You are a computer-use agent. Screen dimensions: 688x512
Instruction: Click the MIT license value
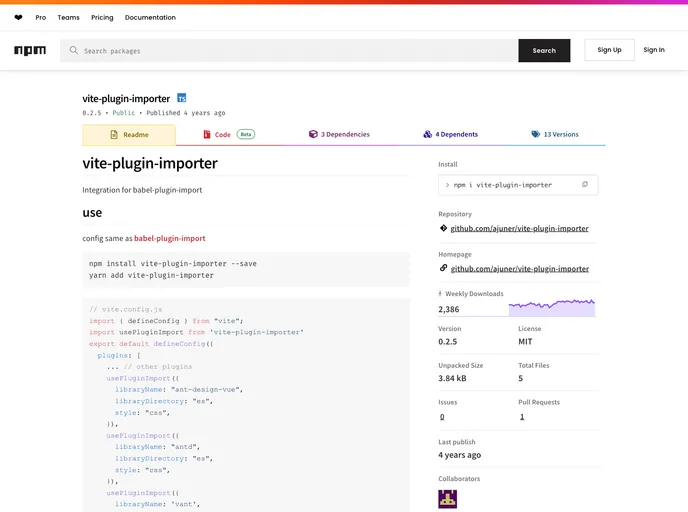525,341
